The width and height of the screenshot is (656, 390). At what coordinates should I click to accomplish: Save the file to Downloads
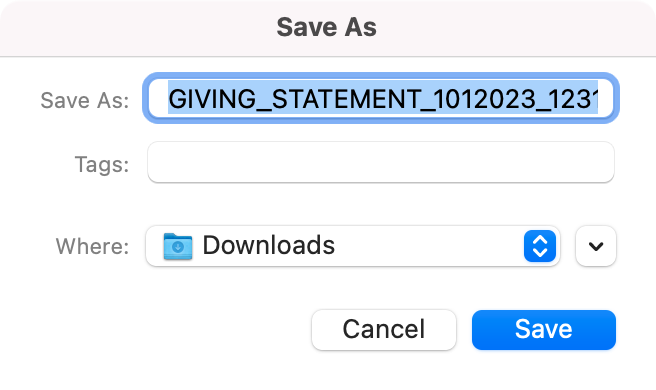click(x=544, y=330)
